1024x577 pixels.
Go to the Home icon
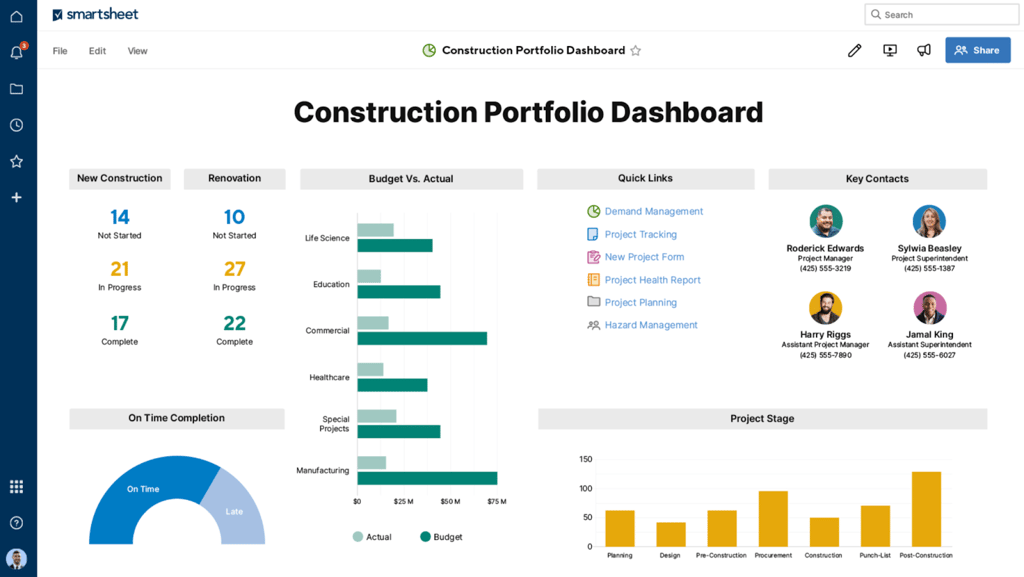[x=15, y=16]
